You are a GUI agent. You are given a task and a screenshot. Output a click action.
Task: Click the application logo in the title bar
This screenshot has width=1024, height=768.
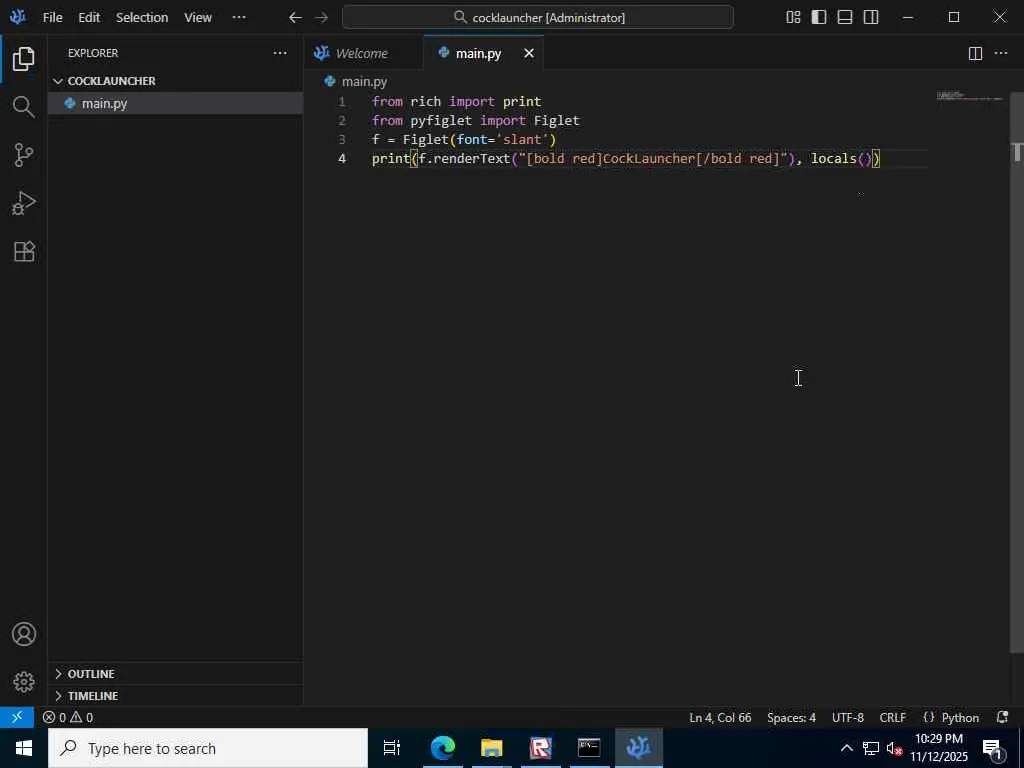point(18,17)
